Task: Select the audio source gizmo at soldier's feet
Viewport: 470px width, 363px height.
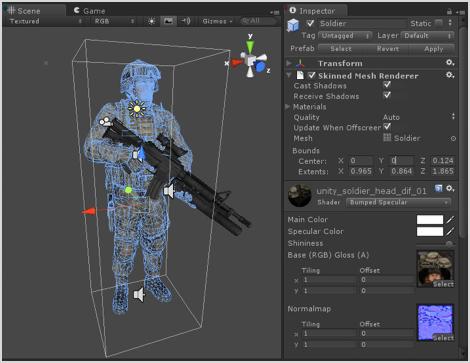Action: [x=139, y=295]
